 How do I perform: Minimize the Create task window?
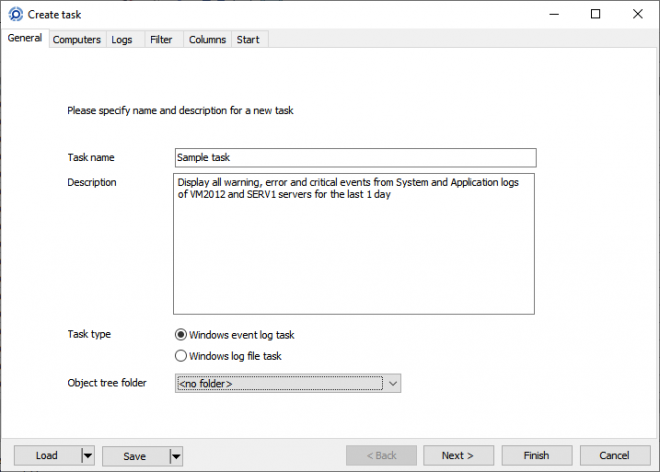pyautogui.click(x=554, y=14)
